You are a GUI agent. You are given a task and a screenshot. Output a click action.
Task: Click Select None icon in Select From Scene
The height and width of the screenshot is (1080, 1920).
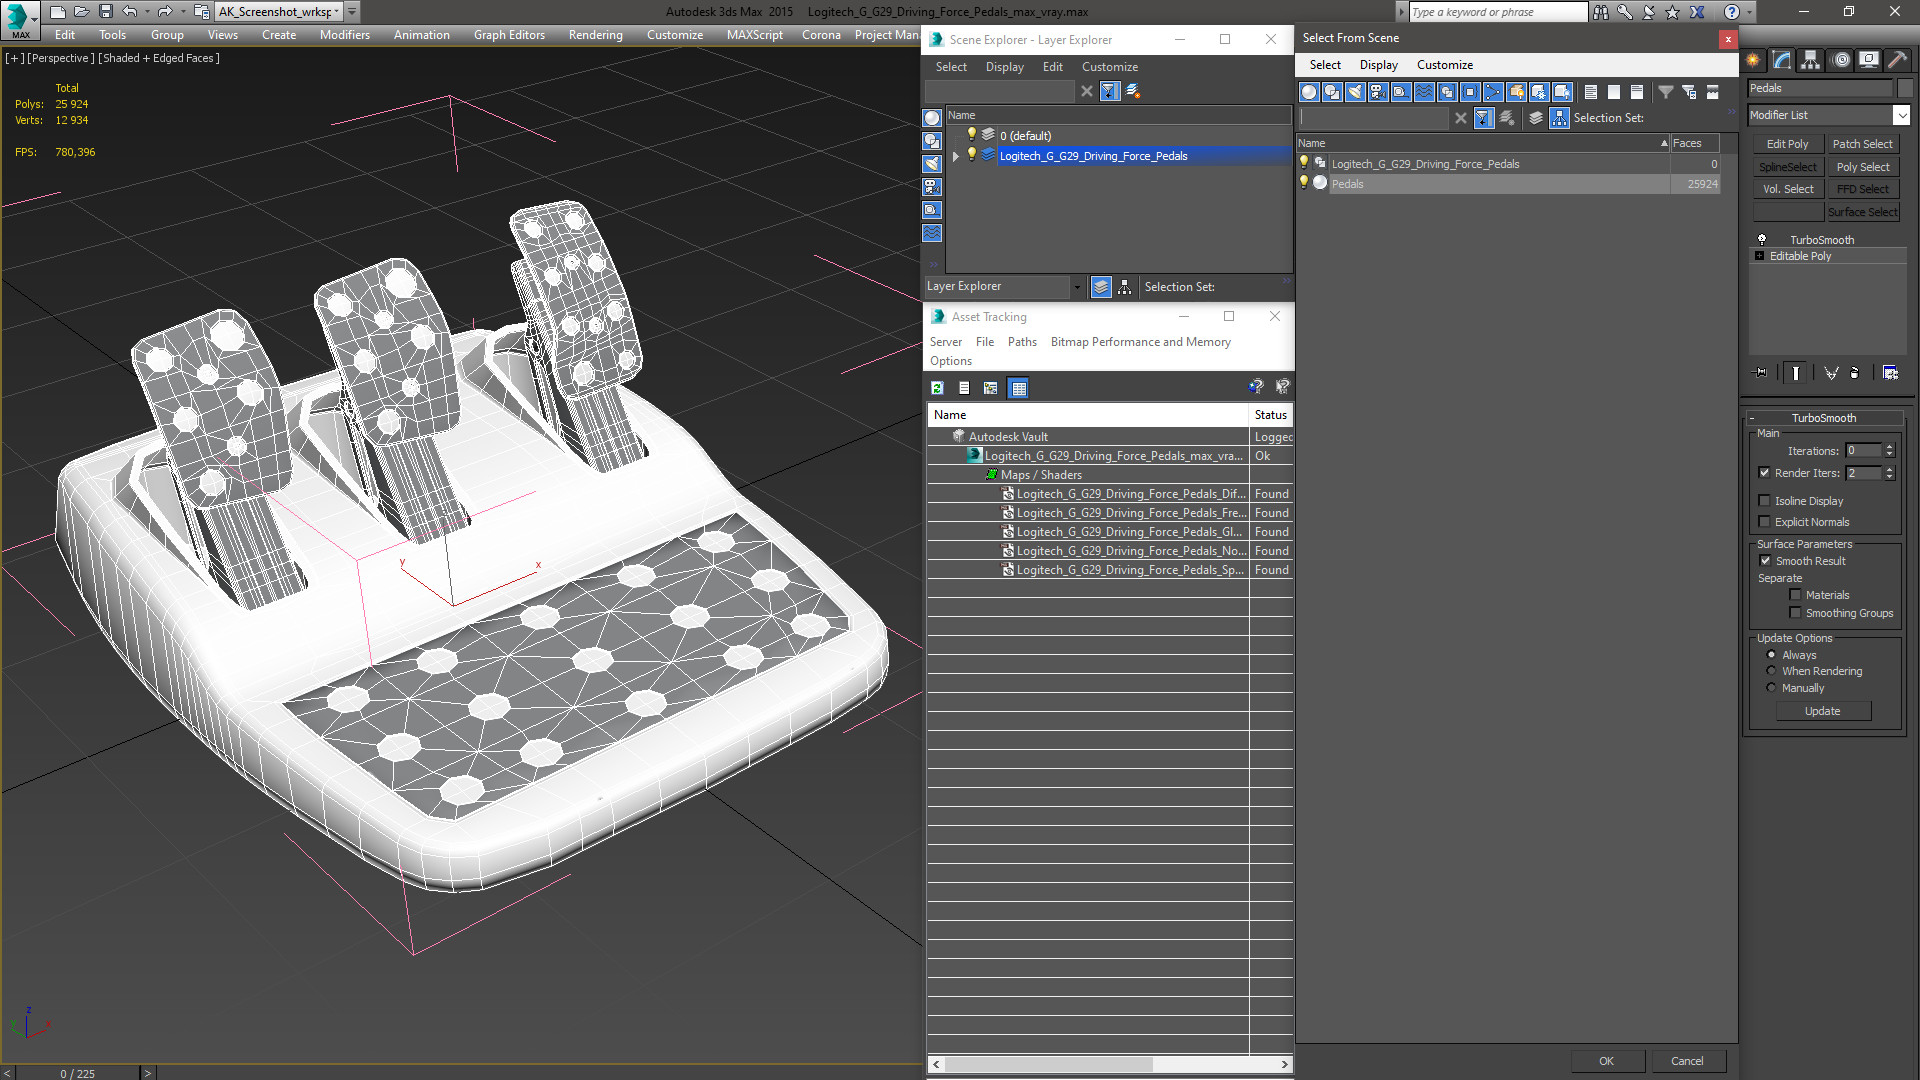1614,92
